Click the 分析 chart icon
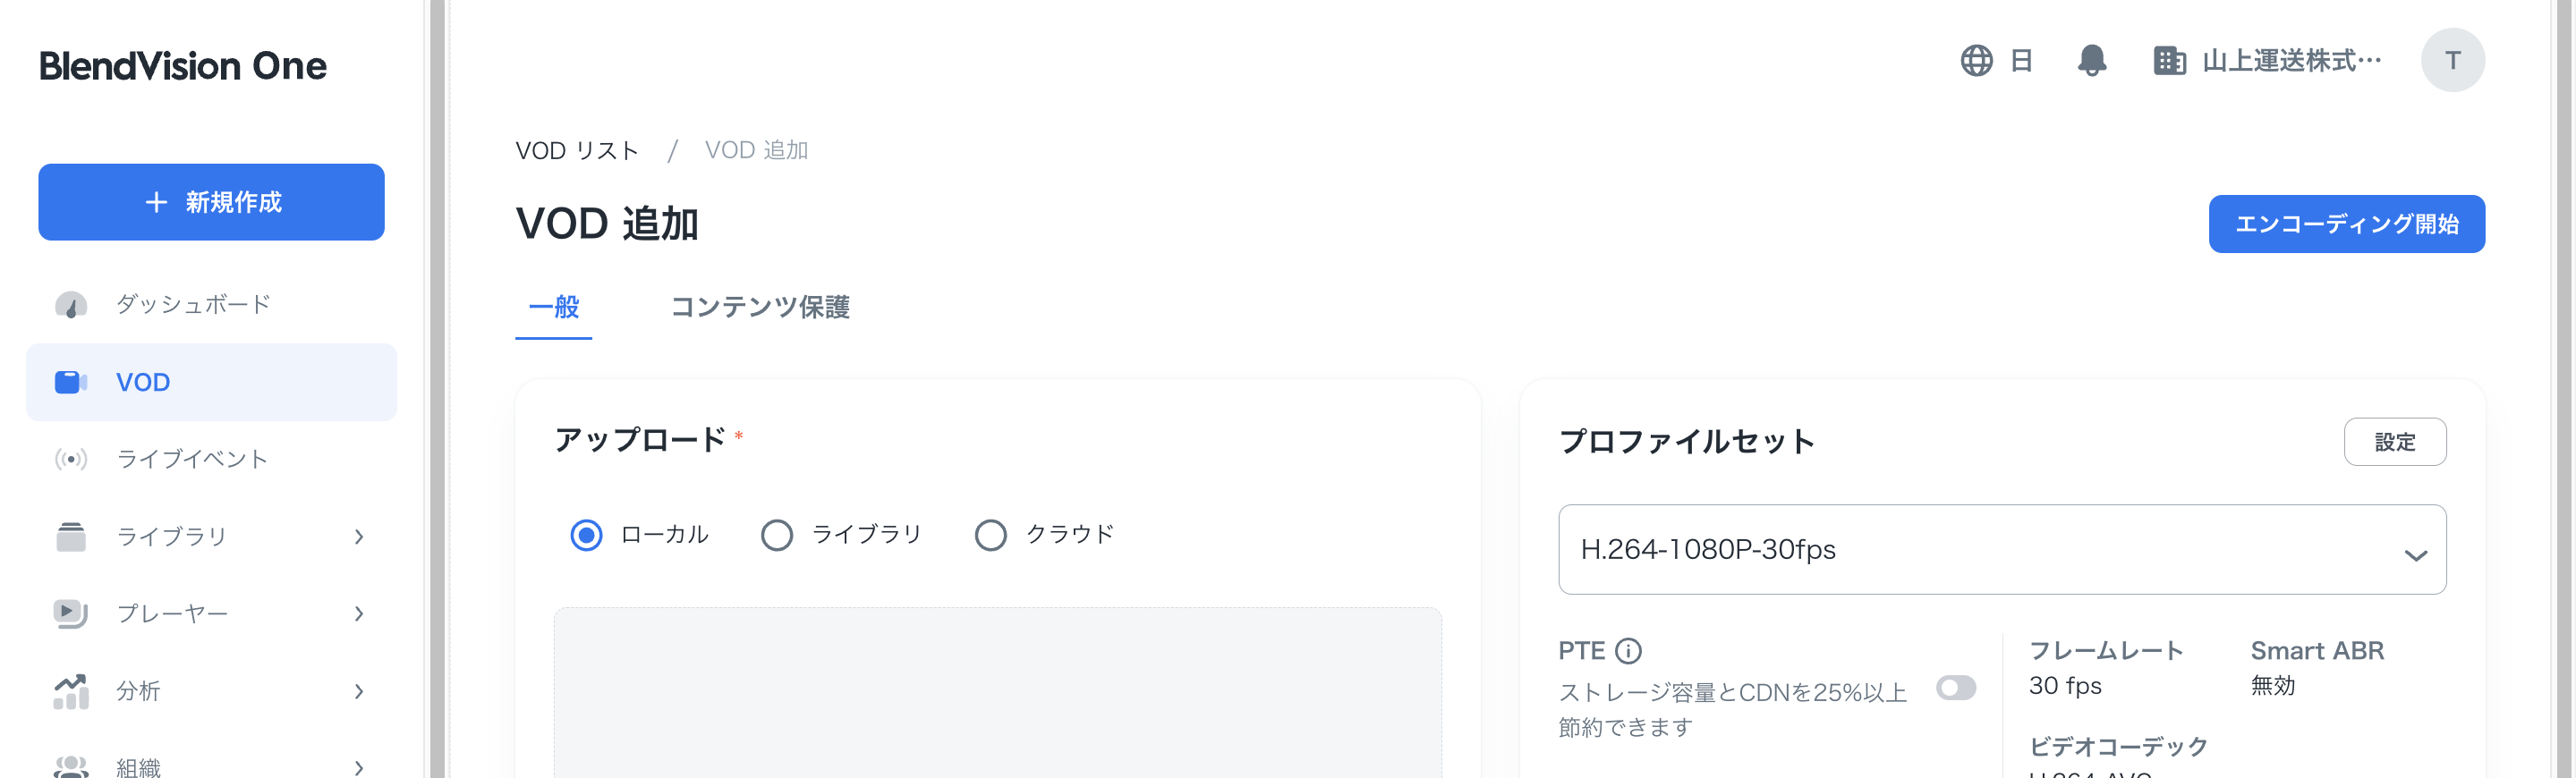The width and height of the screenshot is (2576, 778). [x=71, y=691]
